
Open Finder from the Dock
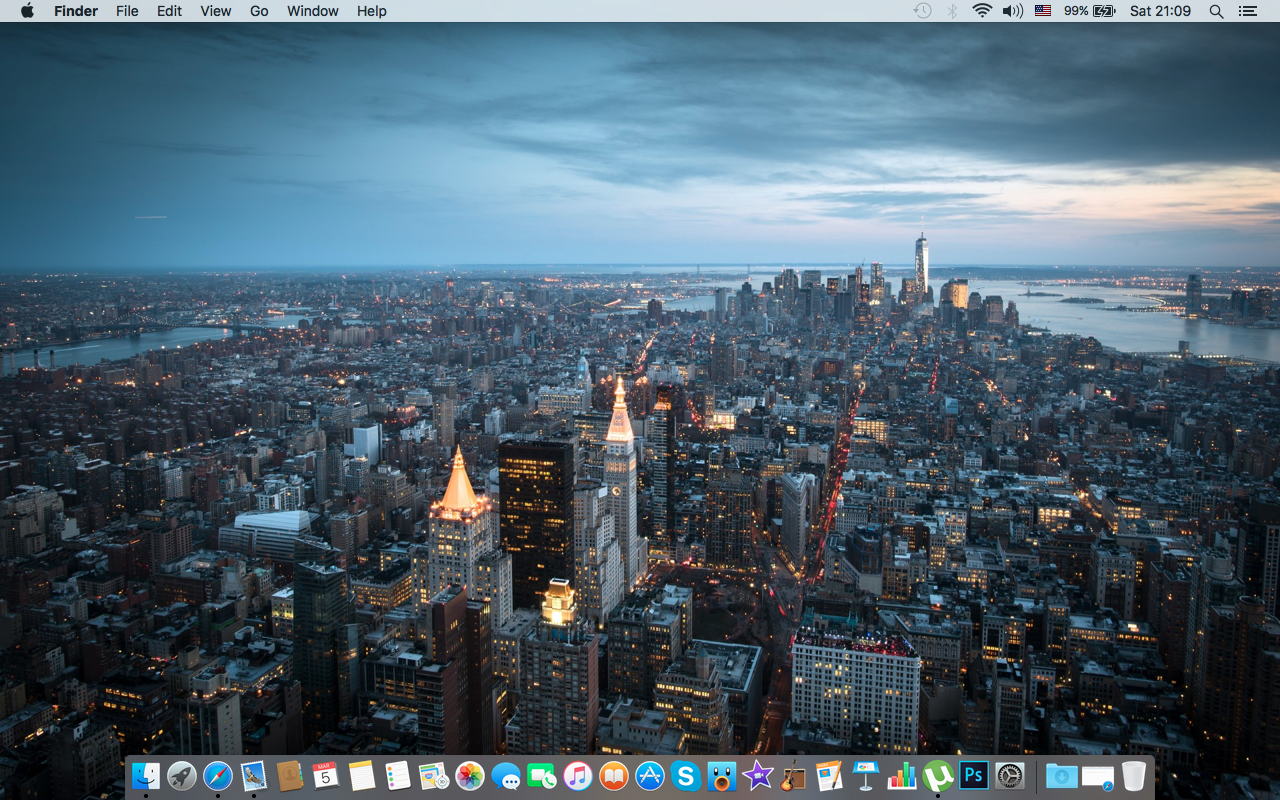146,775
